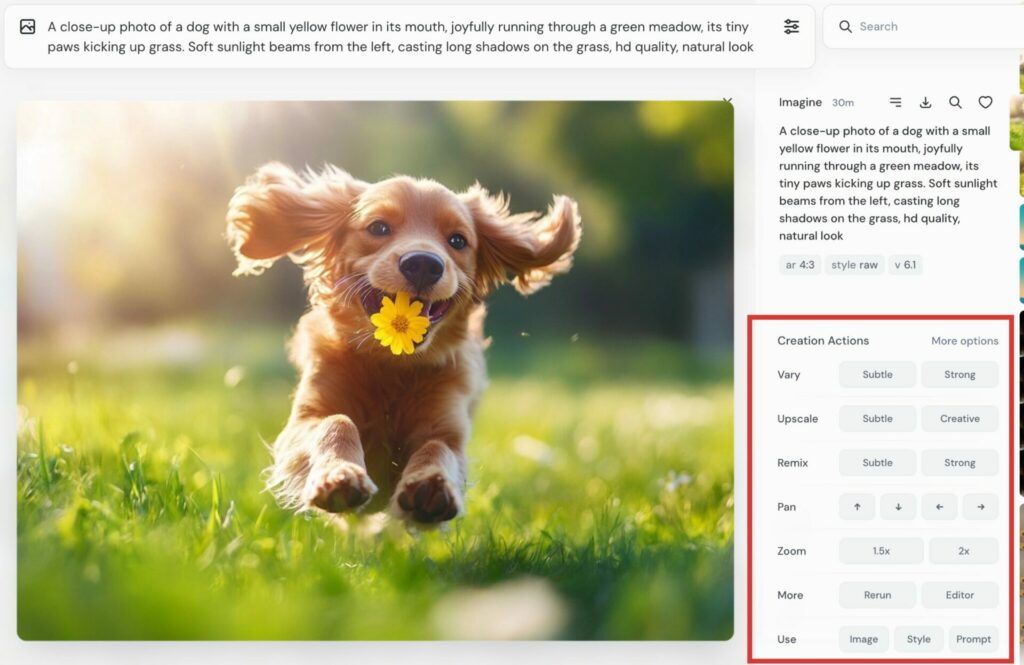Screen dimensions: 1024x665
Task: Open prompt settings with the sliders icon
Action: (x=792, y=27)
